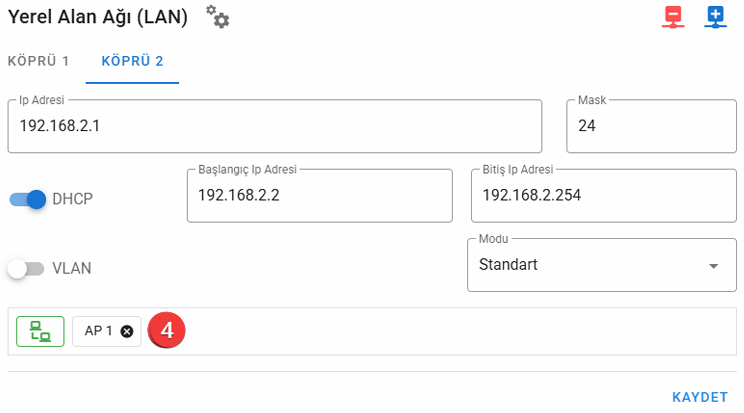Toggle the DHCP switch off
Screen dimensions: 744x413
28,199
